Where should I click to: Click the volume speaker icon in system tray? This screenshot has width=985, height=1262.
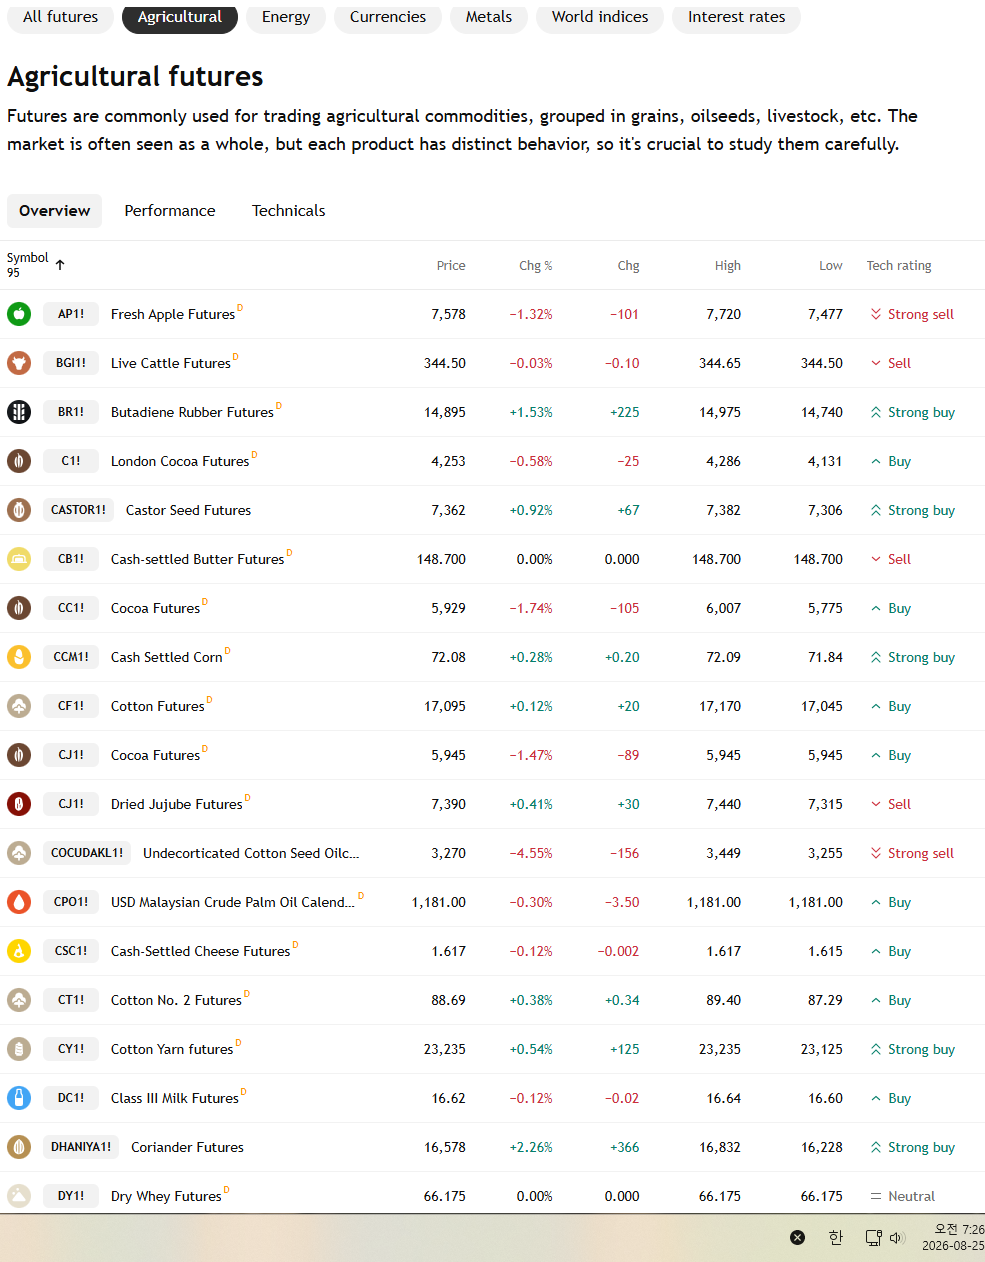point(897,1238)
